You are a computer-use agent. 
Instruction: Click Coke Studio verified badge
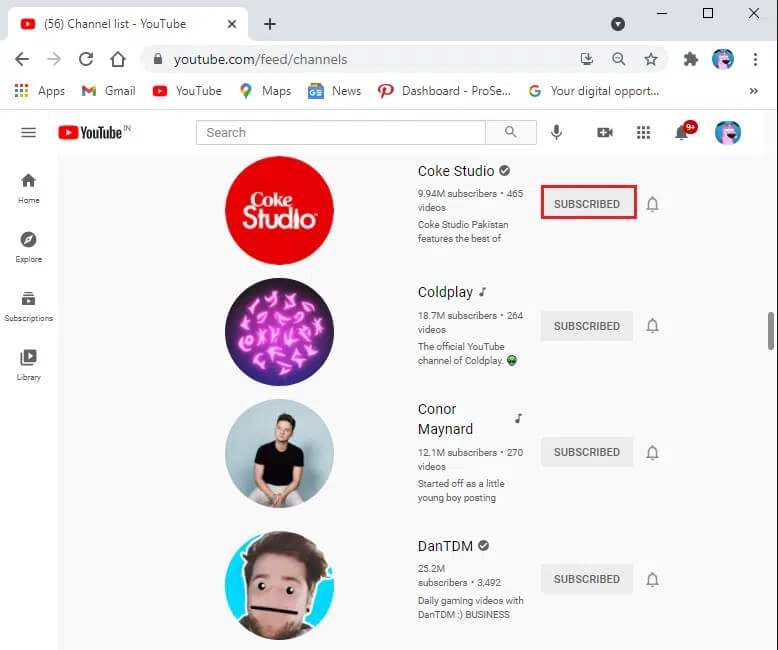coord(504,171)
